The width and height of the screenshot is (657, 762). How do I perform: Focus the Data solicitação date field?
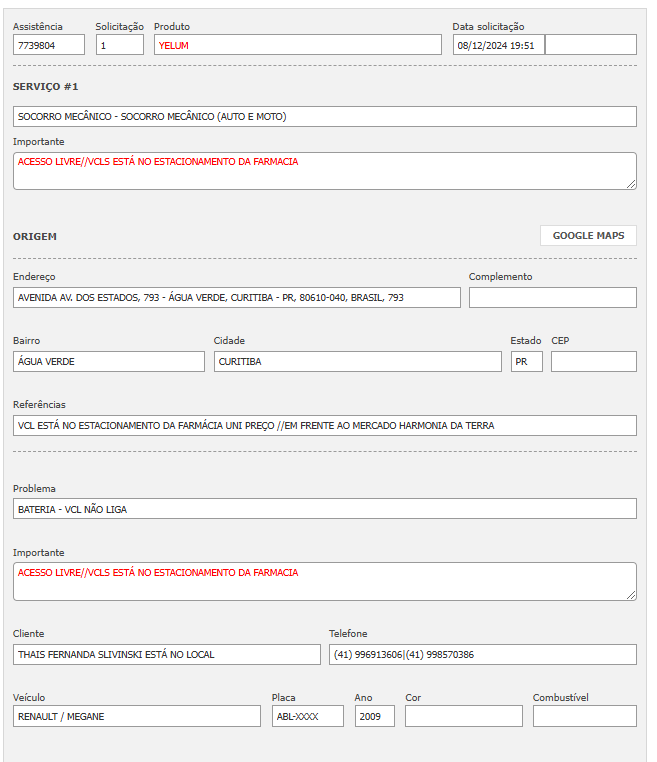498,45
